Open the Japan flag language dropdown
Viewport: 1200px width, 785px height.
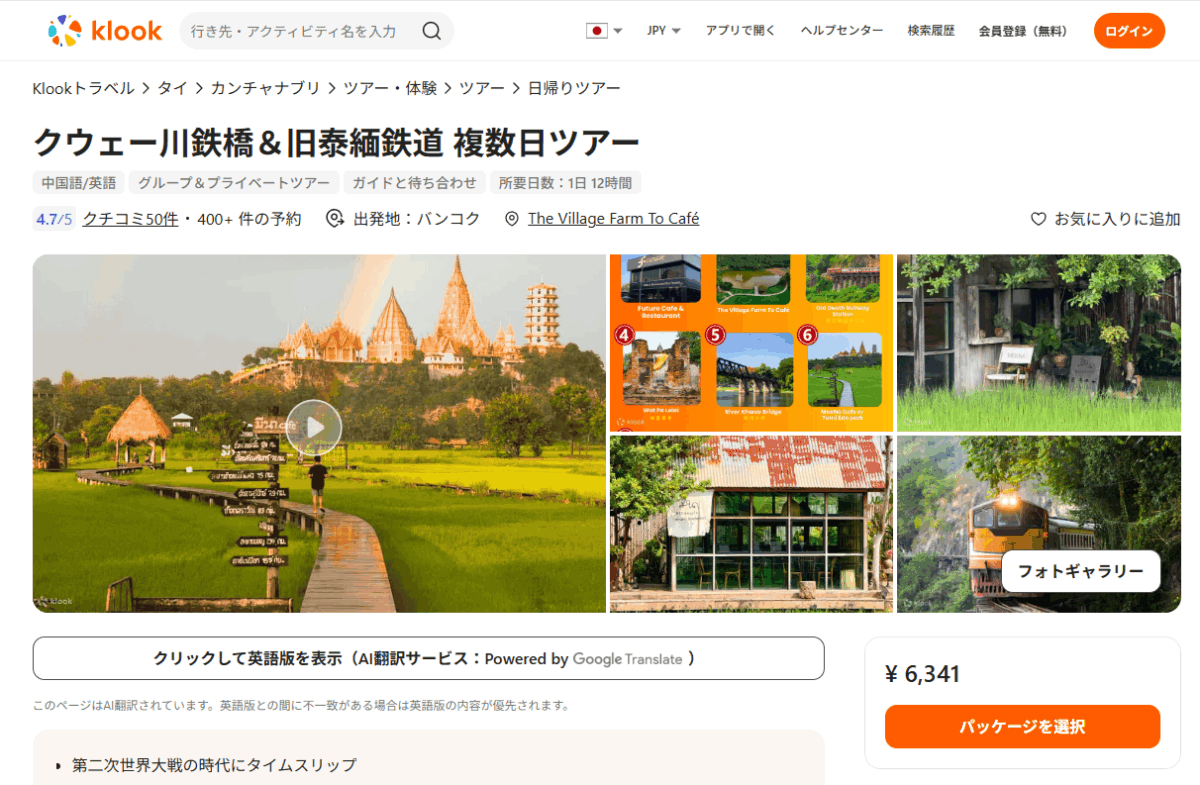click(604, 31)
